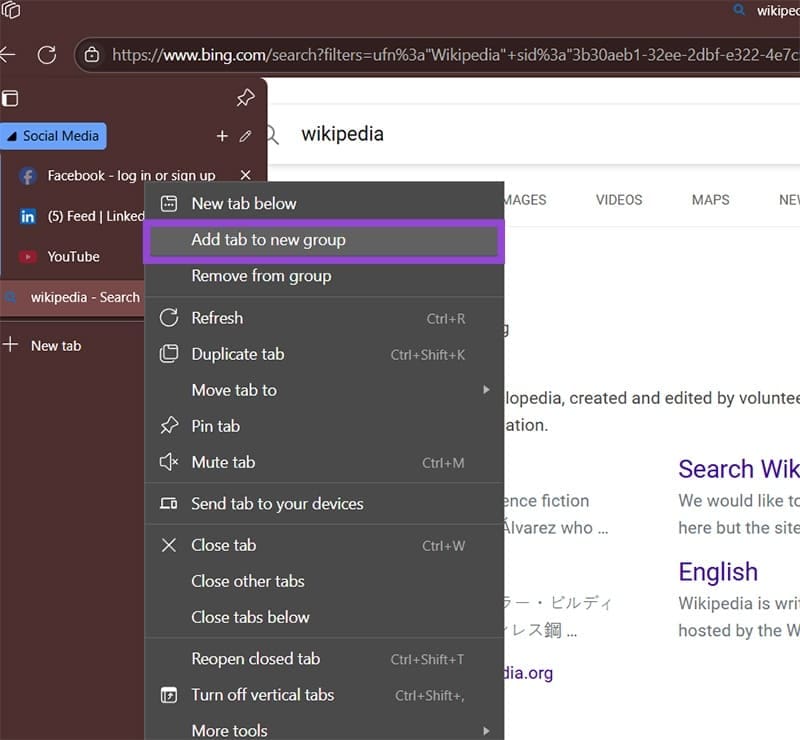Click the site info lock icon
This screenshot has height=740, width=800.
pos(92,55)
